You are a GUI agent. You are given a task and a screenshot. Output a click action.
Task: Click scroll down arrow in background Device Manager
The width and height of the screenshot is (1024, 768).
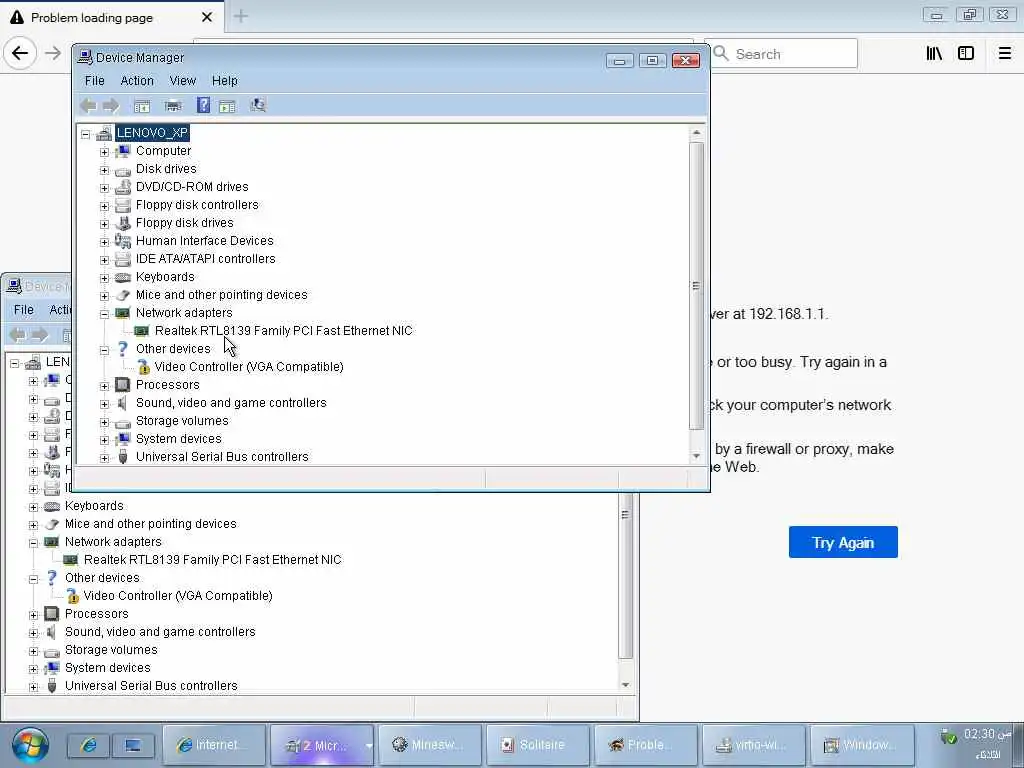[625, 685]
